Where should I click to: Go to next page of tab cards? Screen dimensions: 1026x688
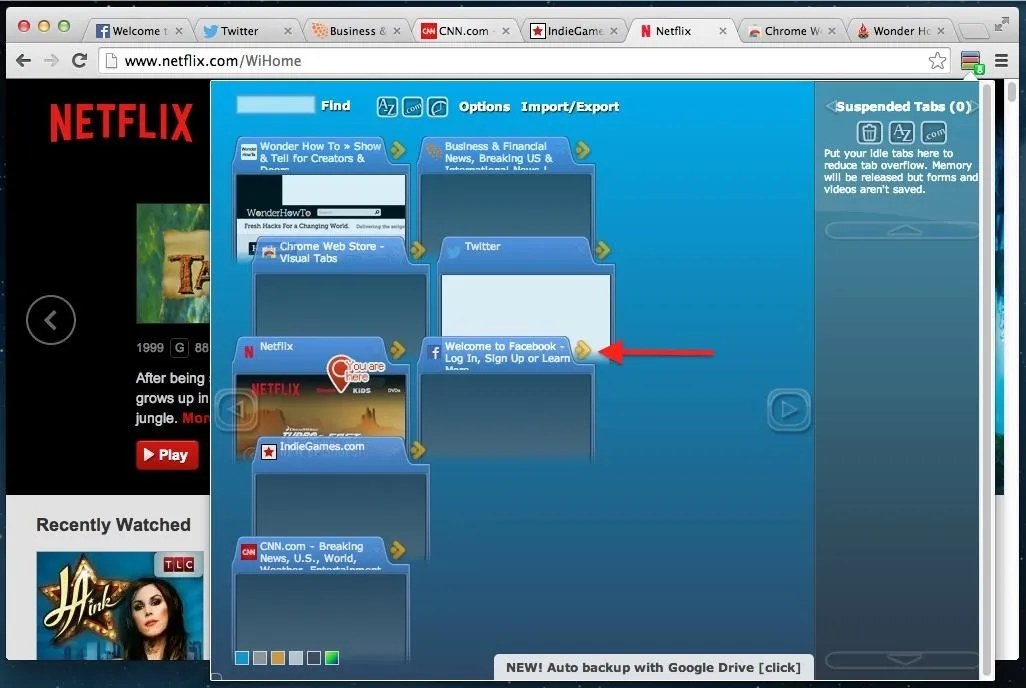pos(788,410)
